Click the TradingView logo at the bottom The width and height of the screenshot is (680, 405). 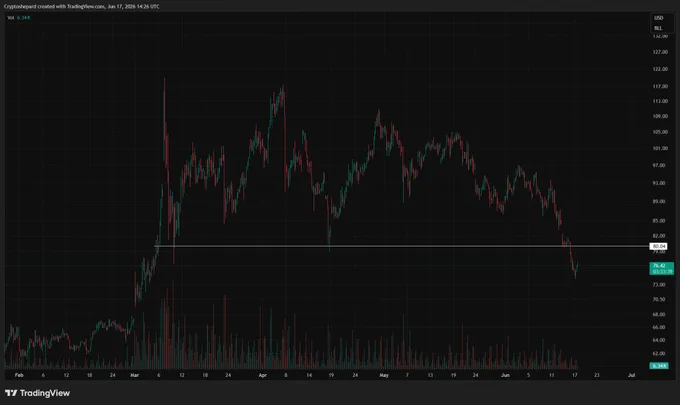coord(37,393)
